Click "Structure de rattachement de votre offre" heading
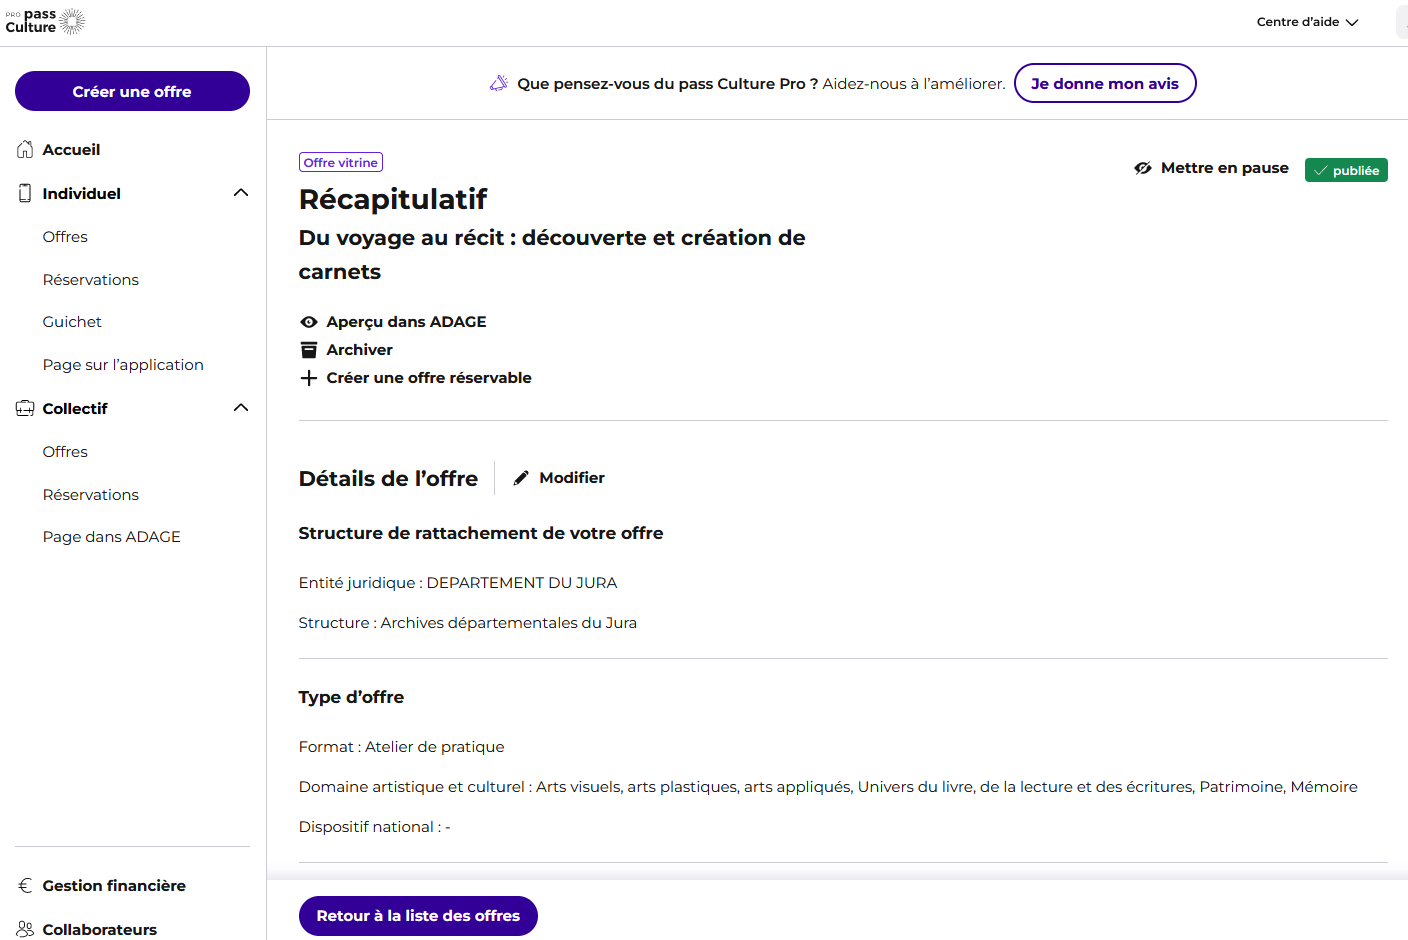The height and width of the screenshot is (940, 1408). click(481, 533)
